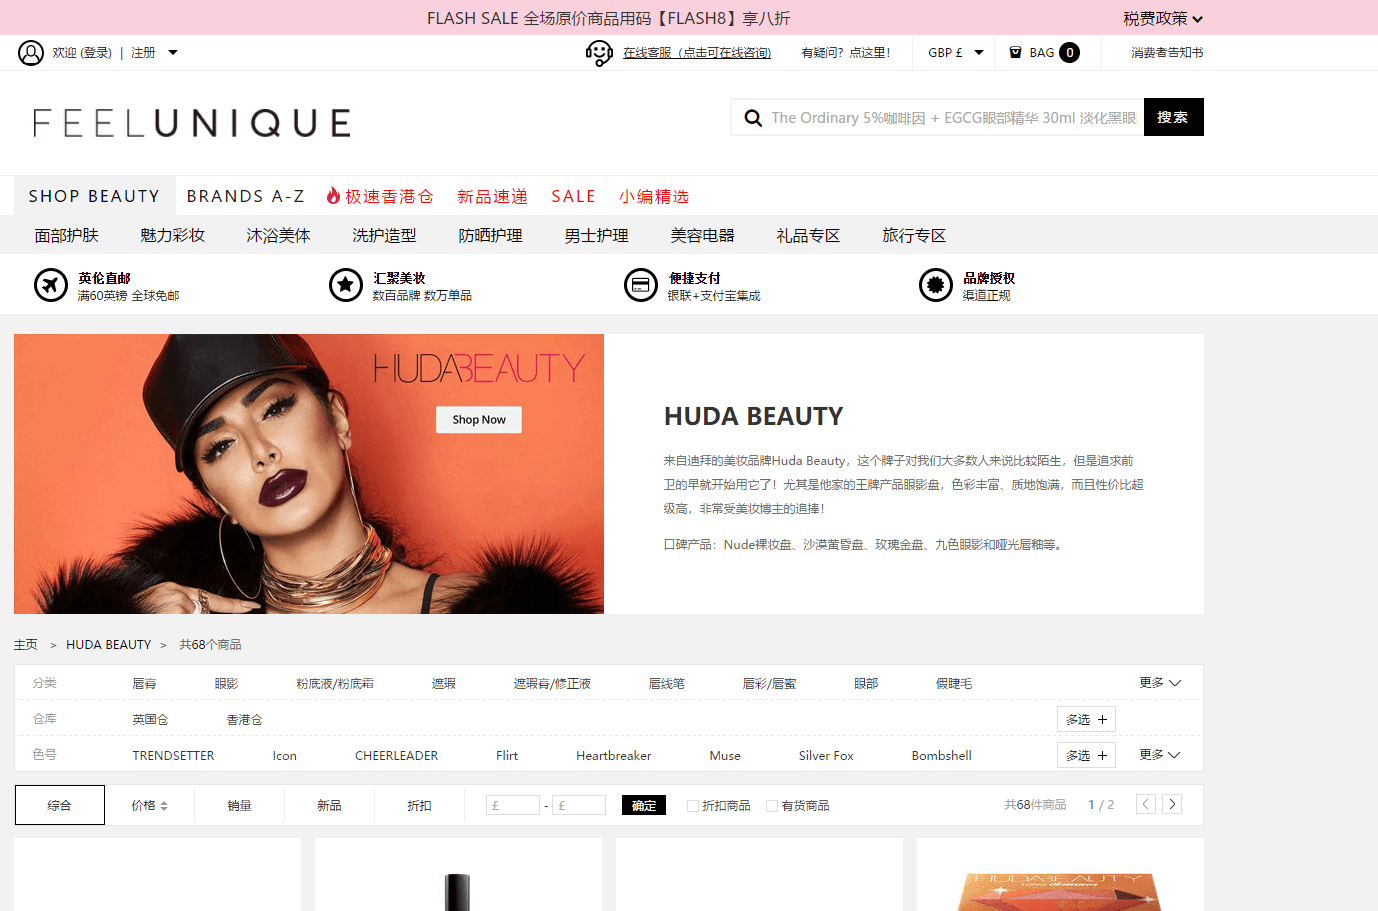This screenshot has height=911, width=1378.
Task: Click the 确定 price confirm button
Action: click(x=644, y=806)
